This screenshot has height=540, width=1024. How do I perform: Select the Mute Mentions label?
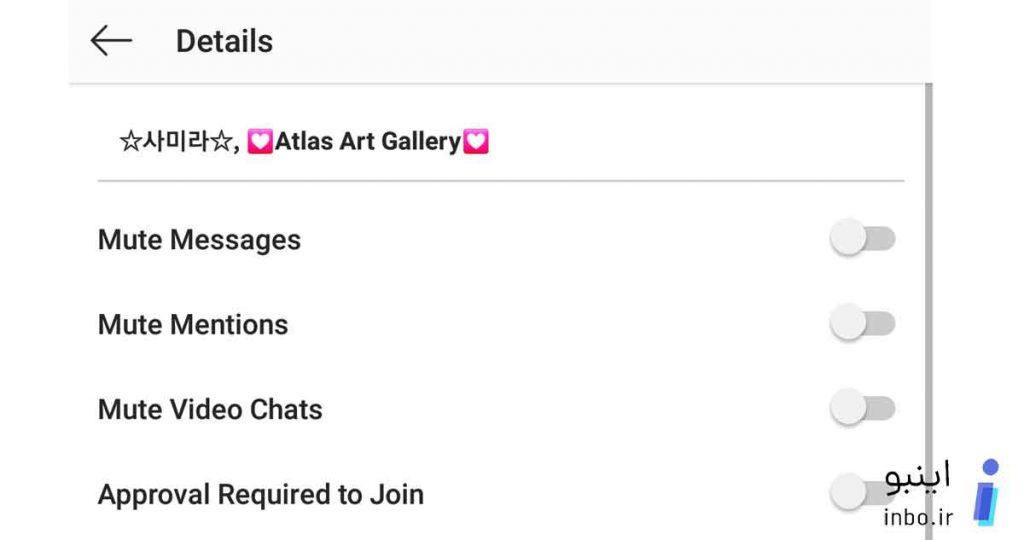point(193,325)
